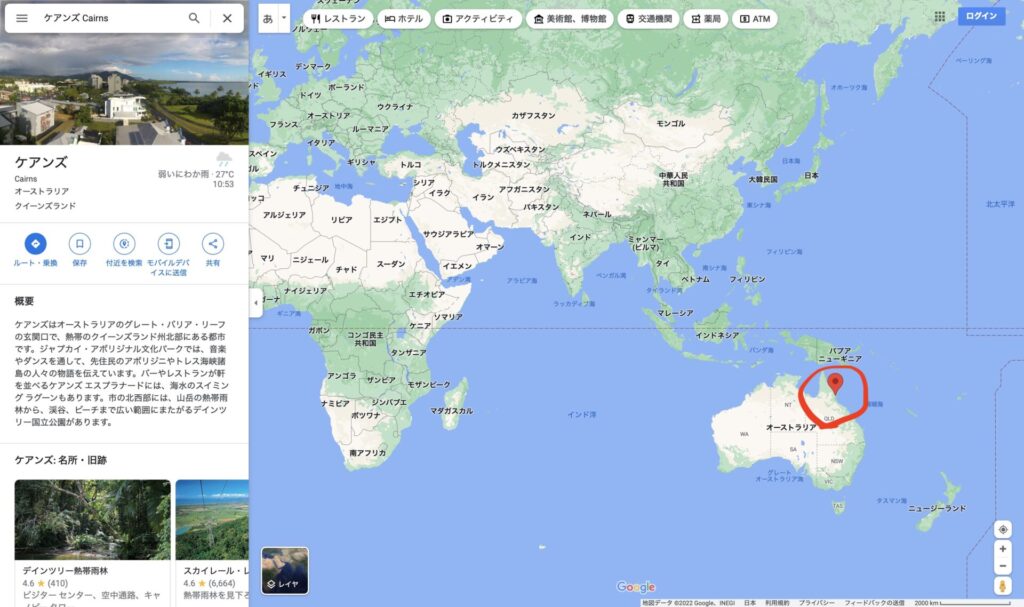The image size is (1024, 607).
Task: Collapse the side panel with arrow tab
Action: 256,303
